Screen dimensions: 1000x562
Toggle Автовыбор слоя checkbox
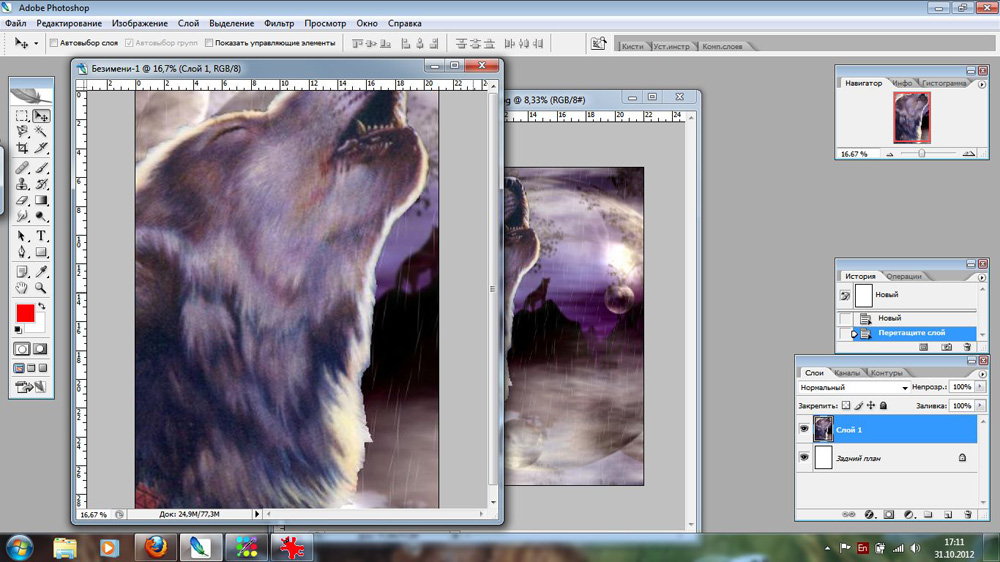(54, 43)
